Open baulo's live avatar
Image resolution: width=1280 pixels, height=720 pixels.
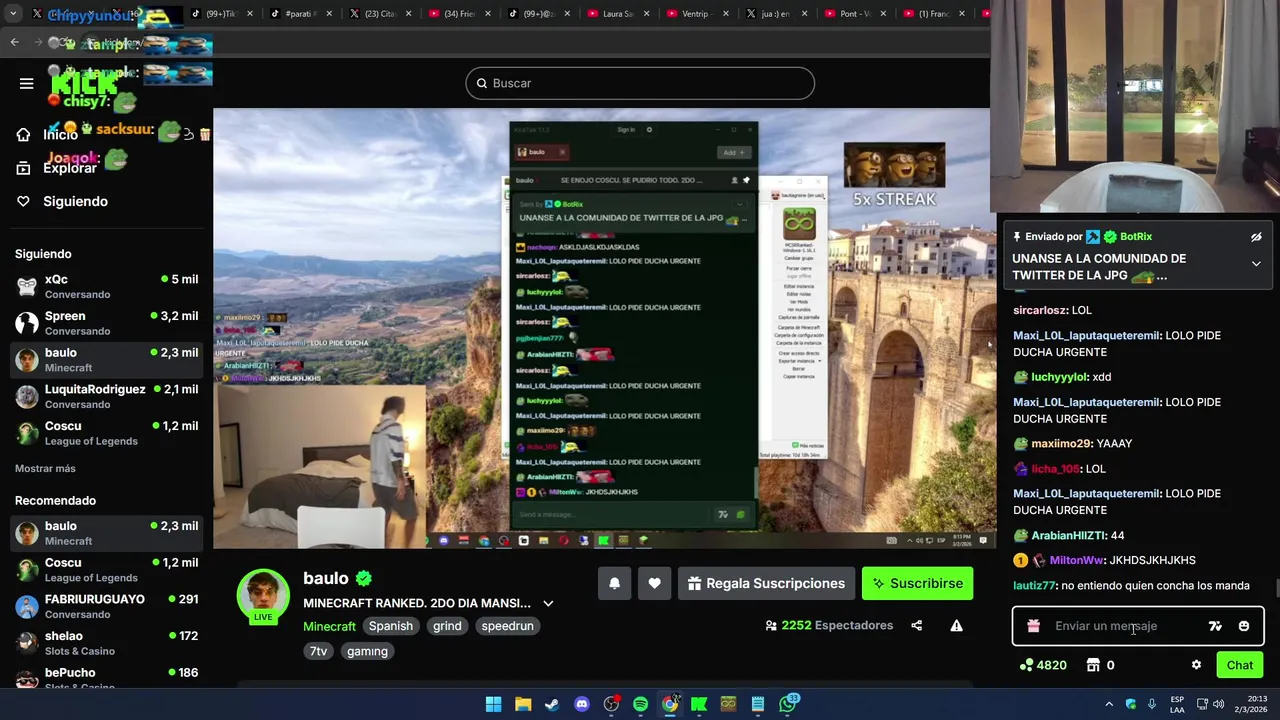pos(263,596)
